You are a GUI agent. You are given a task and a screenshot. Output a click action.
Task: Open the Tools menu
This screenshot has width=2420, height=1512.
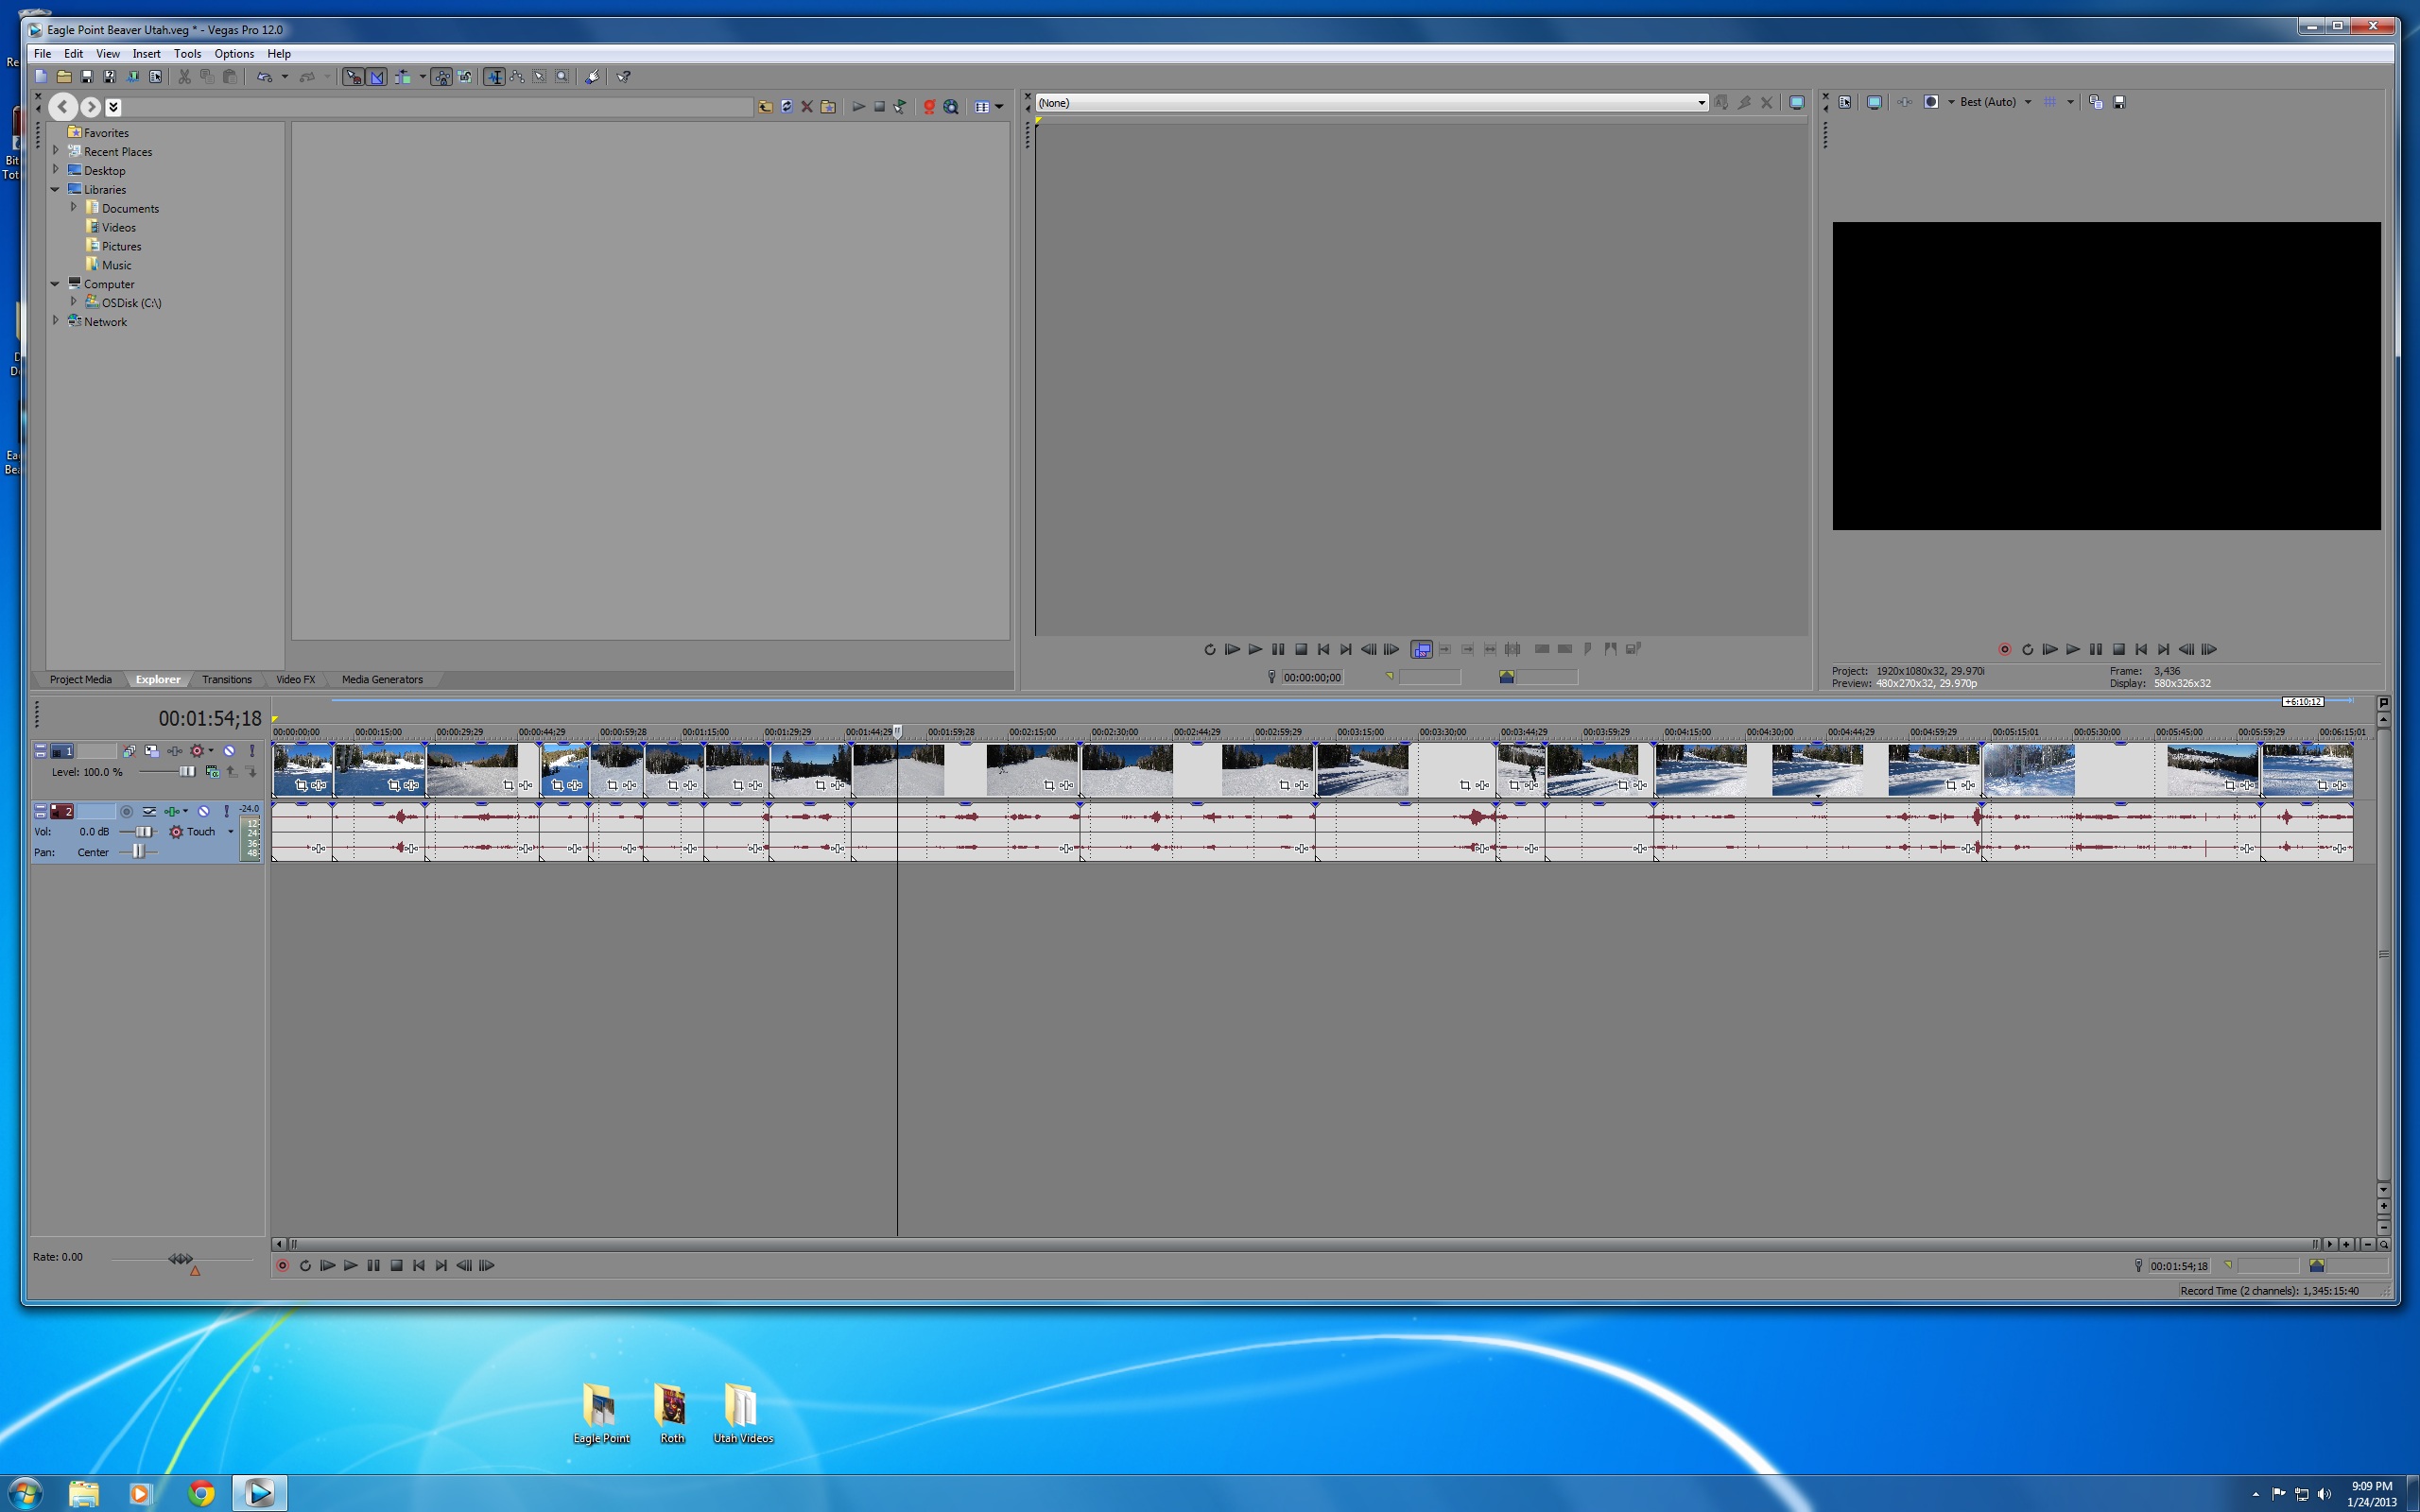[187, 54]
